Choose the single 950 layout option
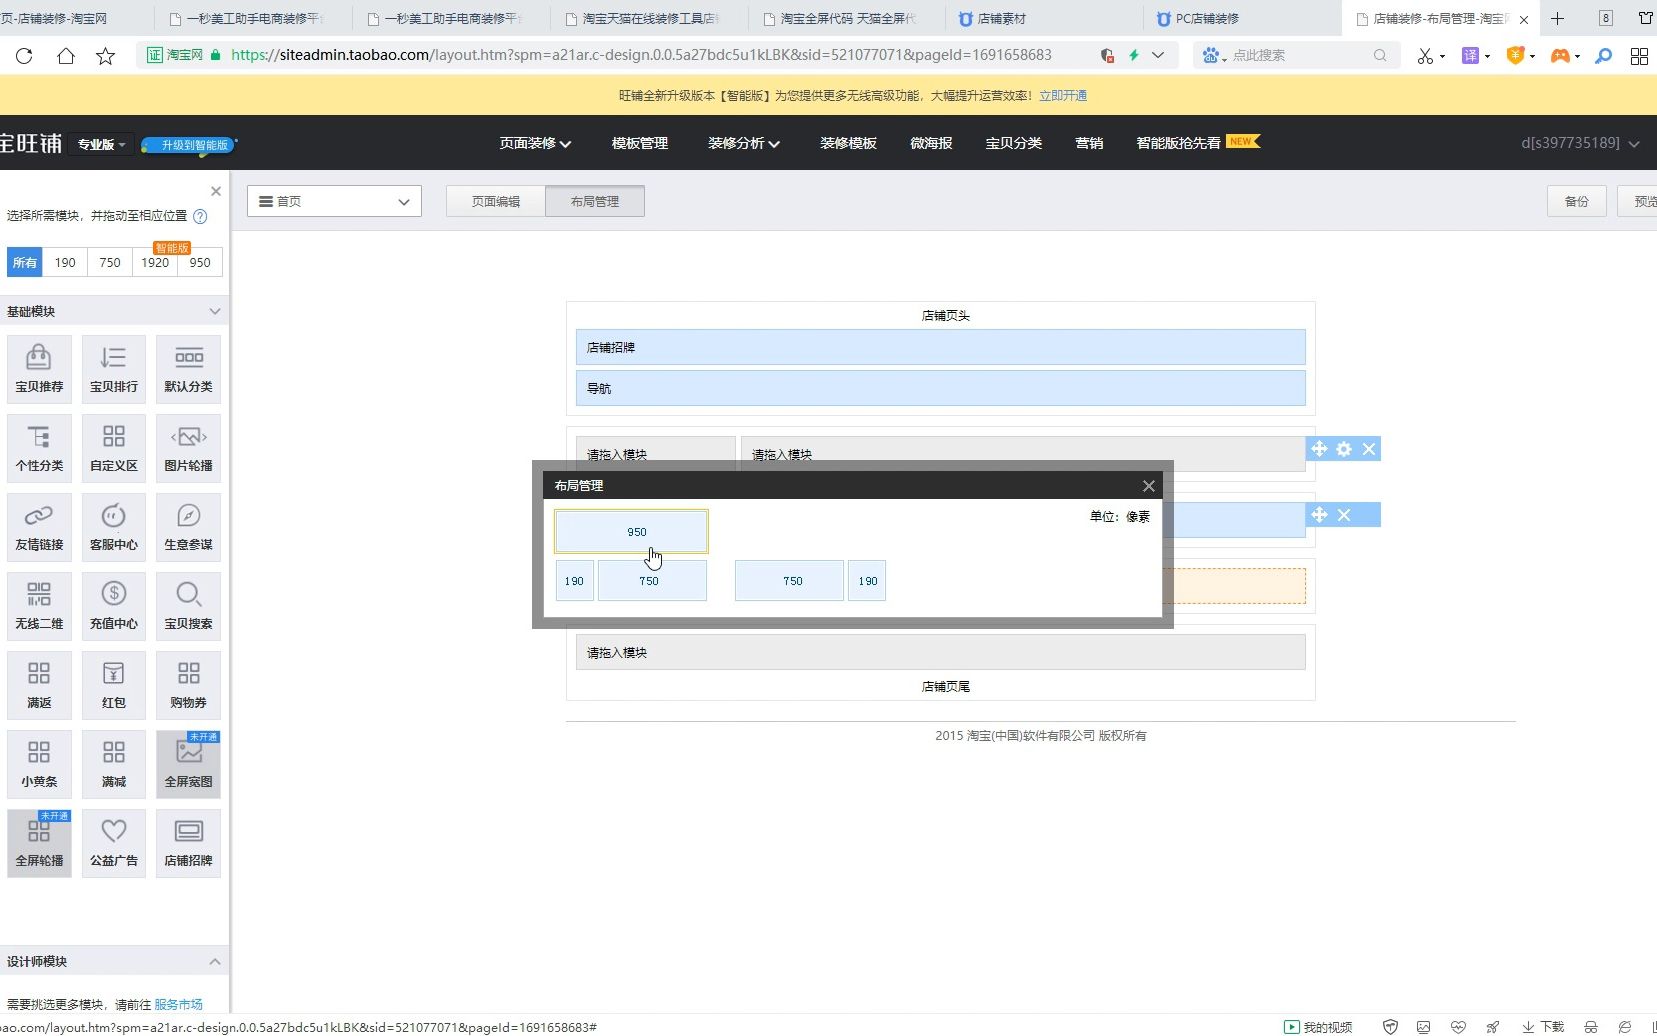1657x1036 pixels. (x=632, y=532)
